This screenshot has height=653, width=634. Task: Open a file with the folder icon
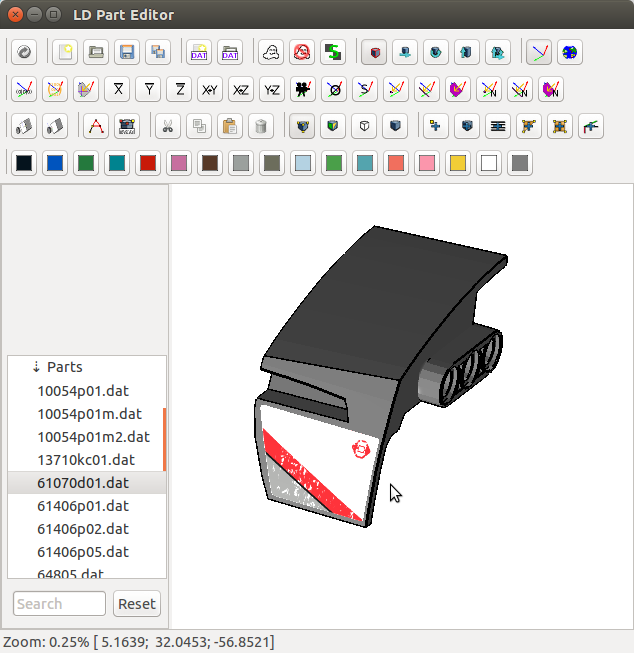click(x=96, y=52)
